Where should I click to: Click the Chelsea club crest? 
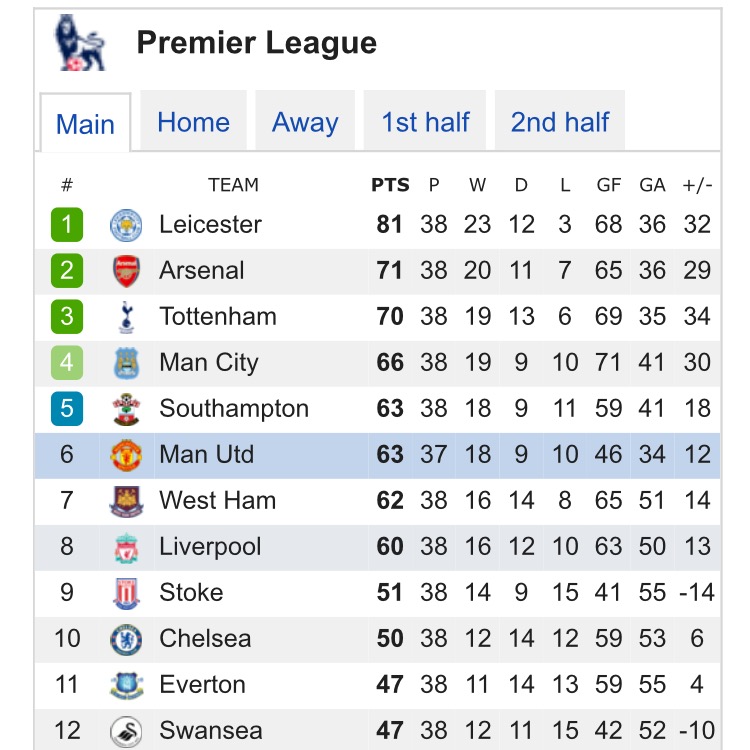pos(126,639)
